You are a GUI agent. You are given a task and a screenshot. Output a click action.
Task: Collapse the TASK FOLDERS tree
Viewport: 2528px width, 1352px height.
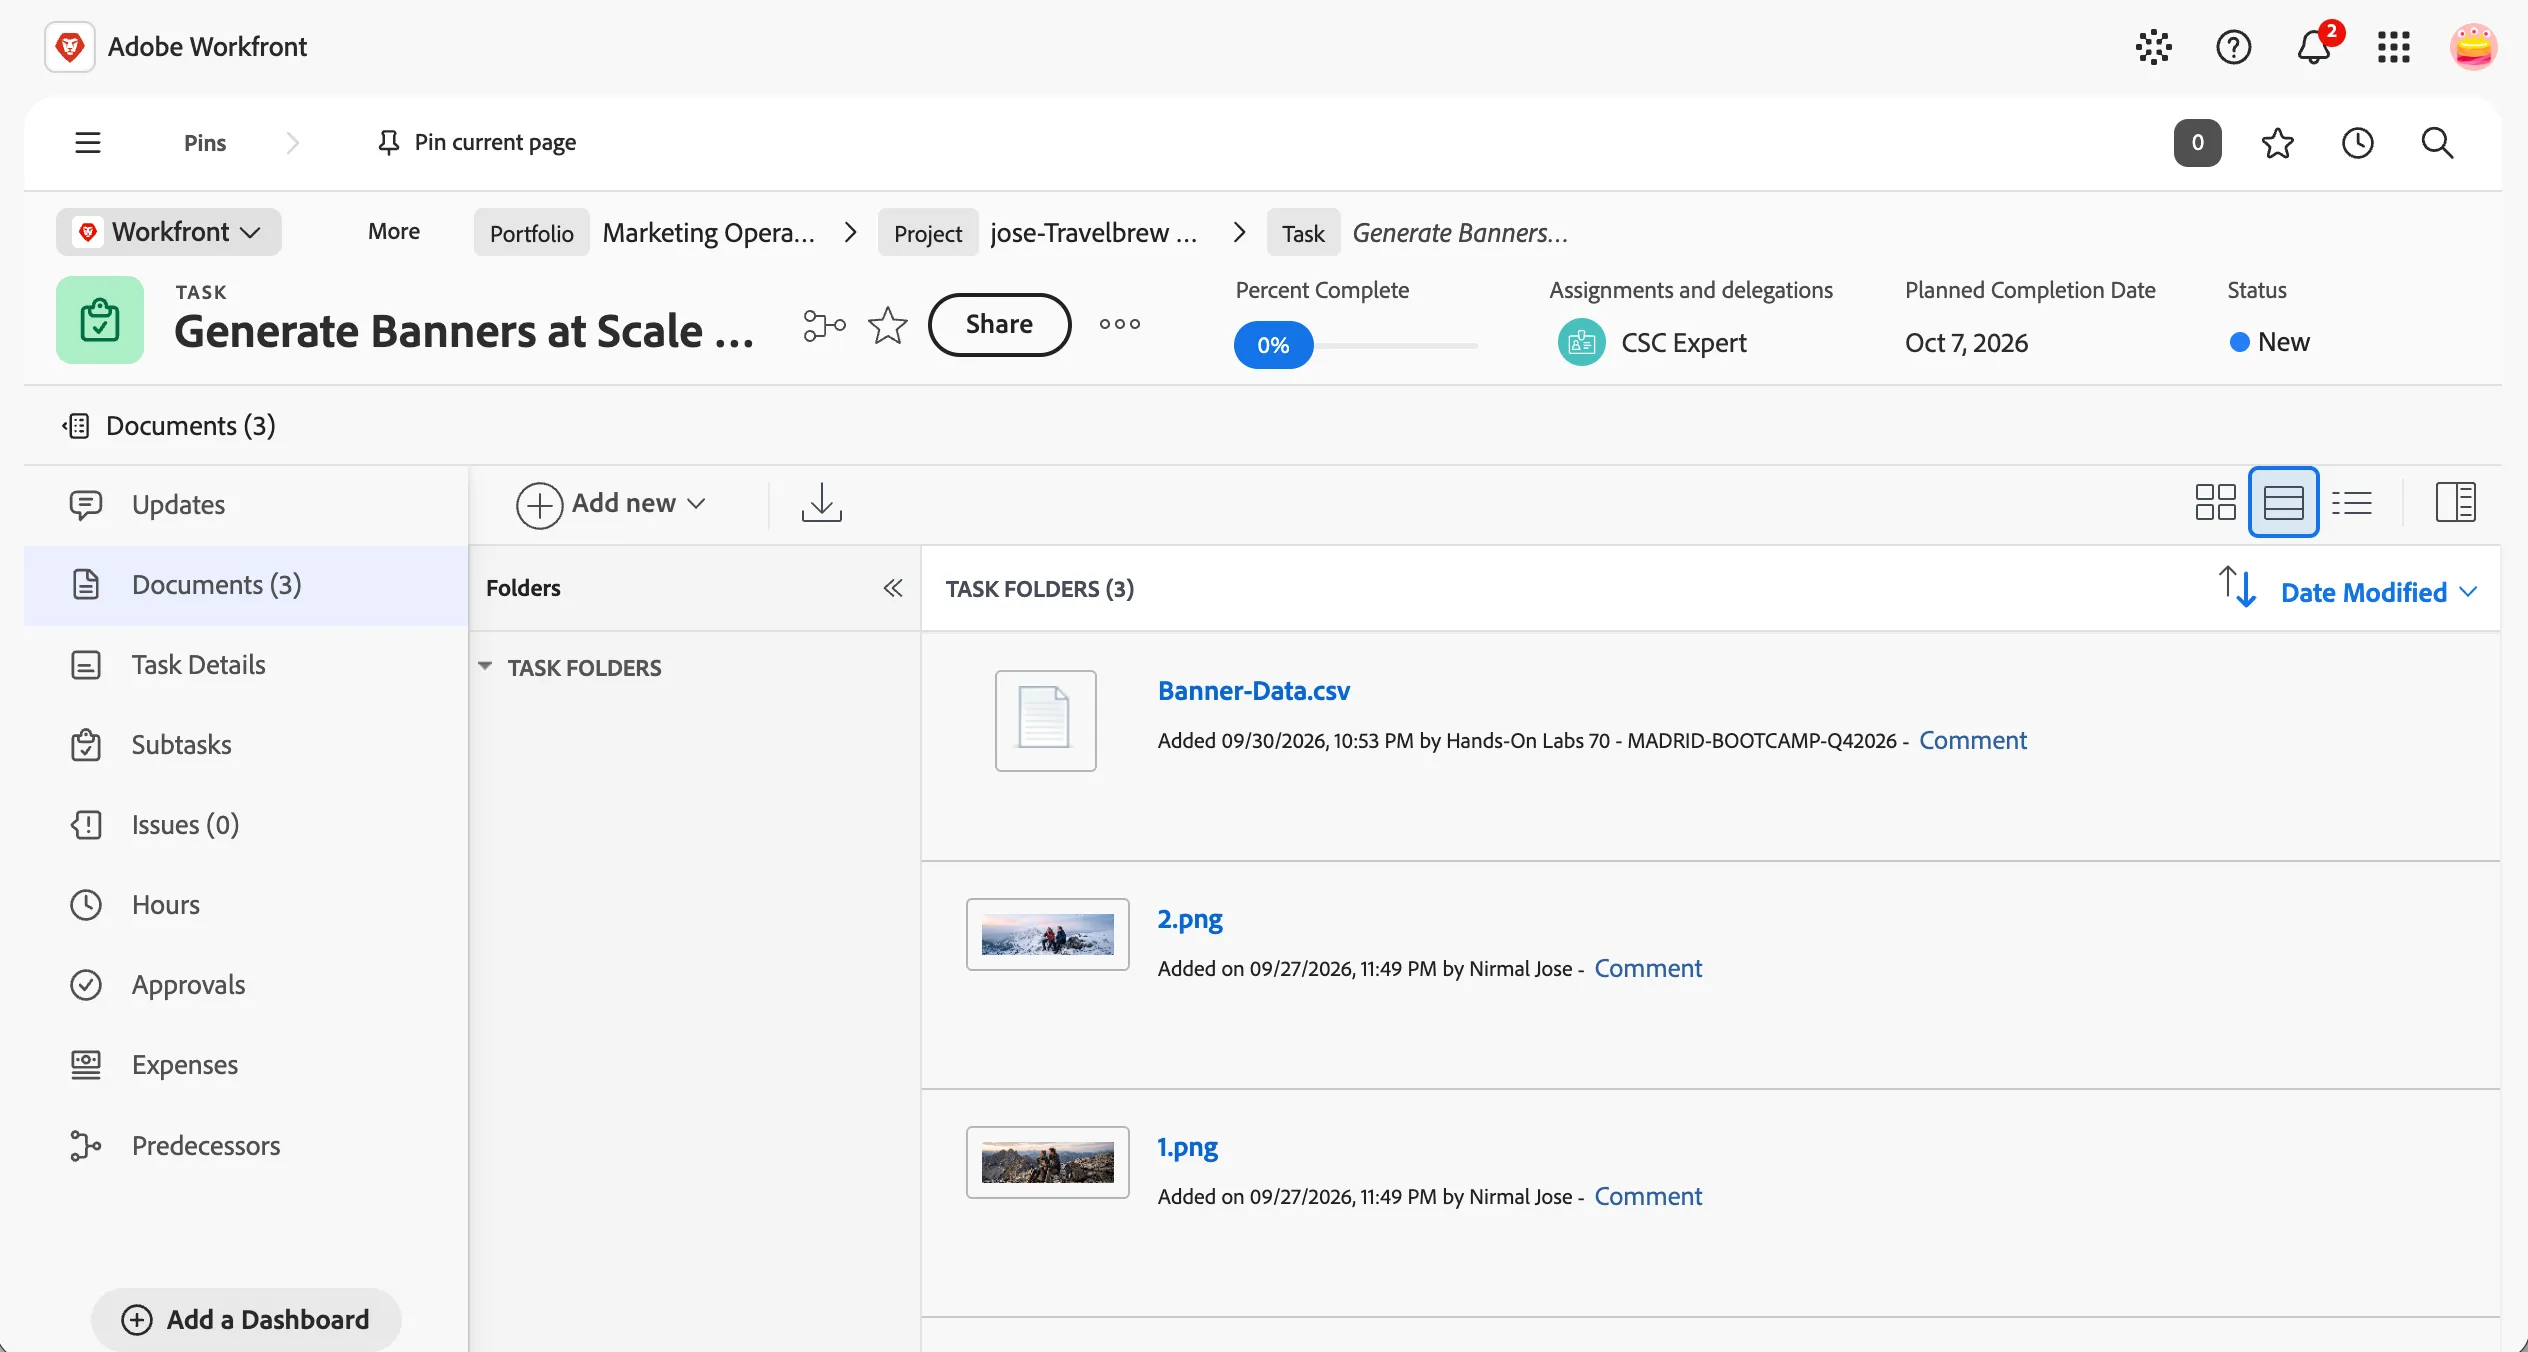click(485, 666)
